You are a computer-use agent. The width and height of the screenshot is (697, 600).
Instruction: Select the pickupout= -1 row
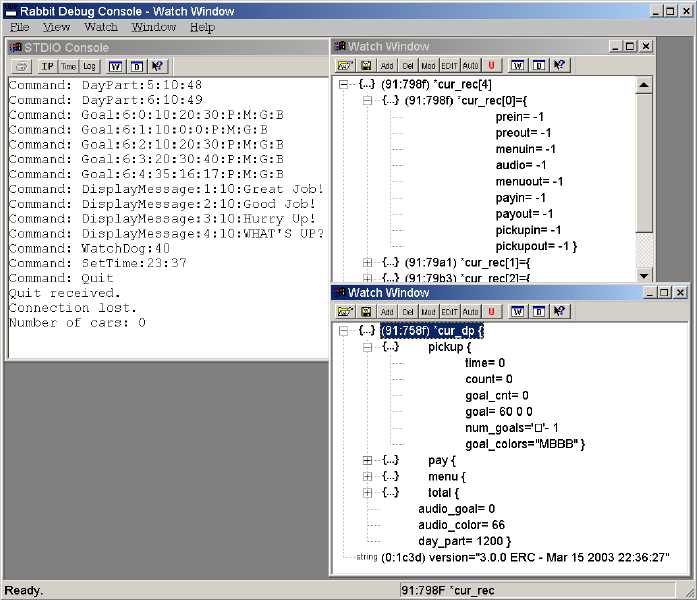(x=536, y=246)
